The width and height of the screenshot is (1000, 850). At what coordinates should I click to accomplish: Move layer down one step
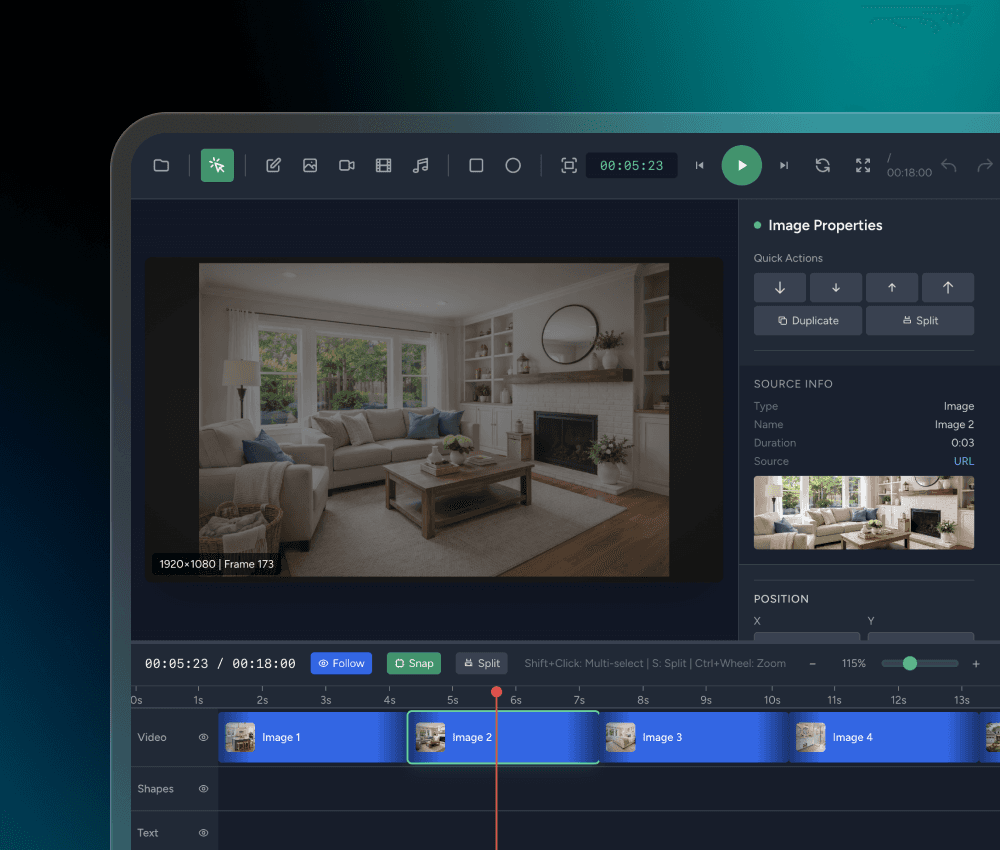(836, 288)
